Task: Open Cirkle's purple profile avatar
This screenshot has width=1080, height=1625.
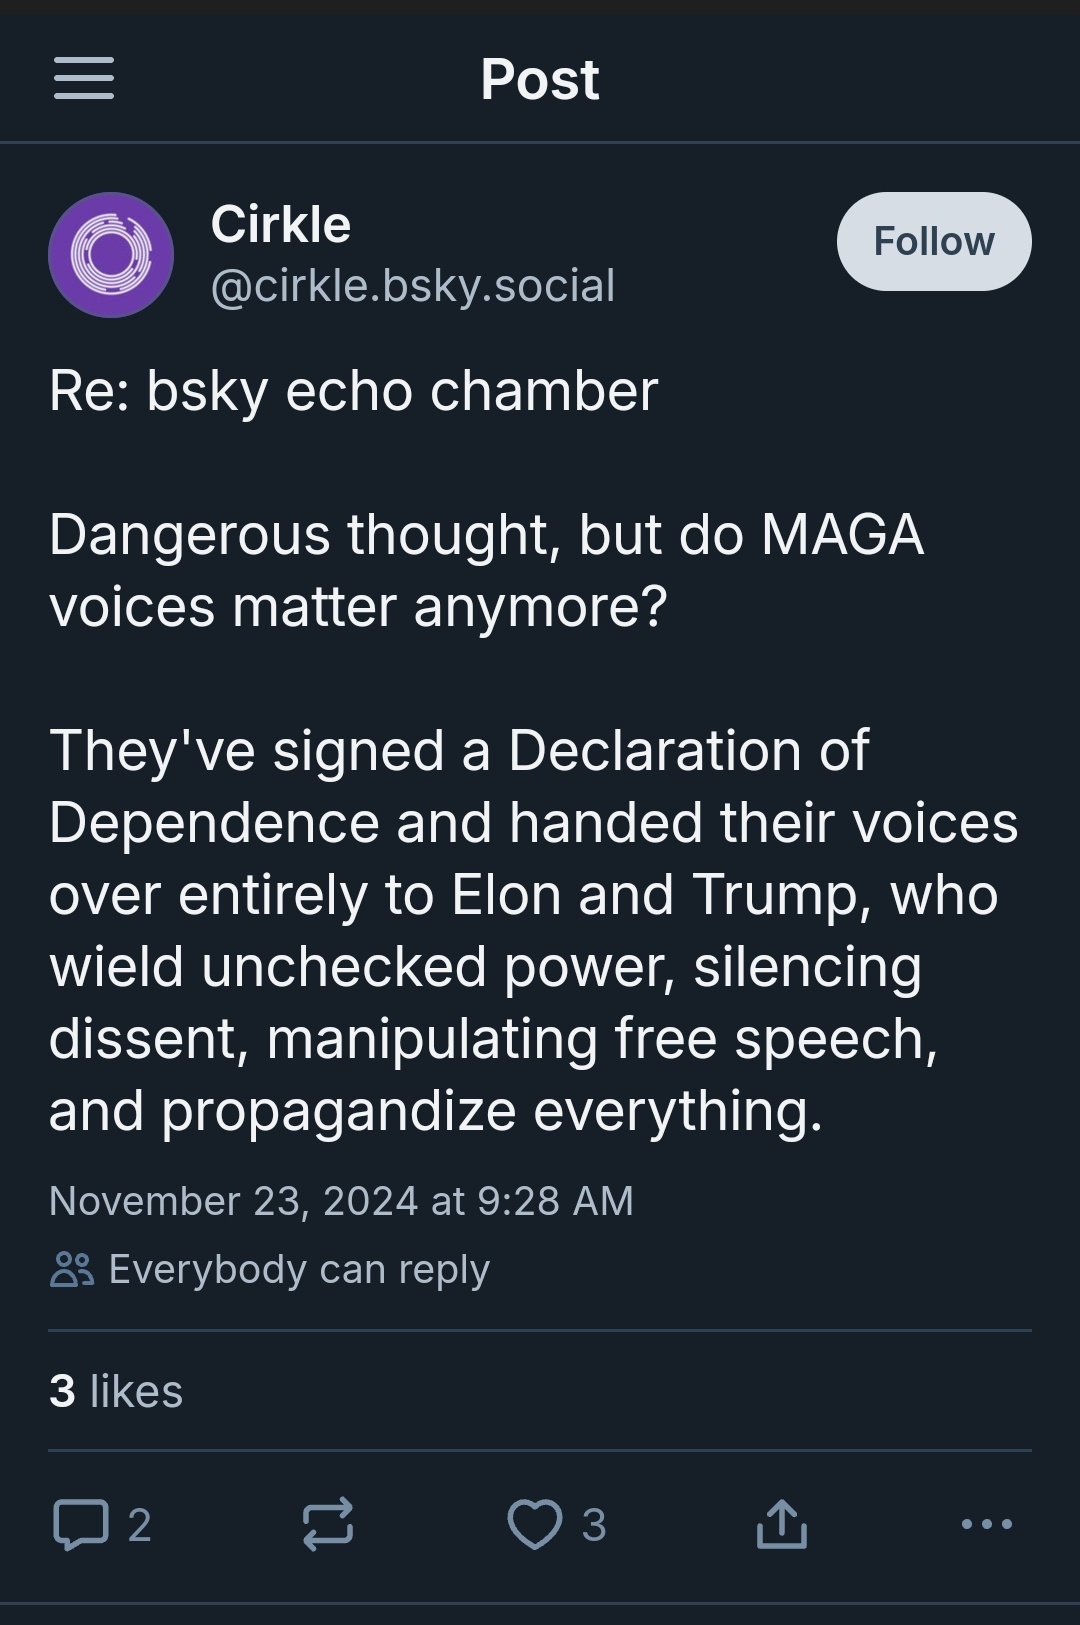Action: click(111, 255)
